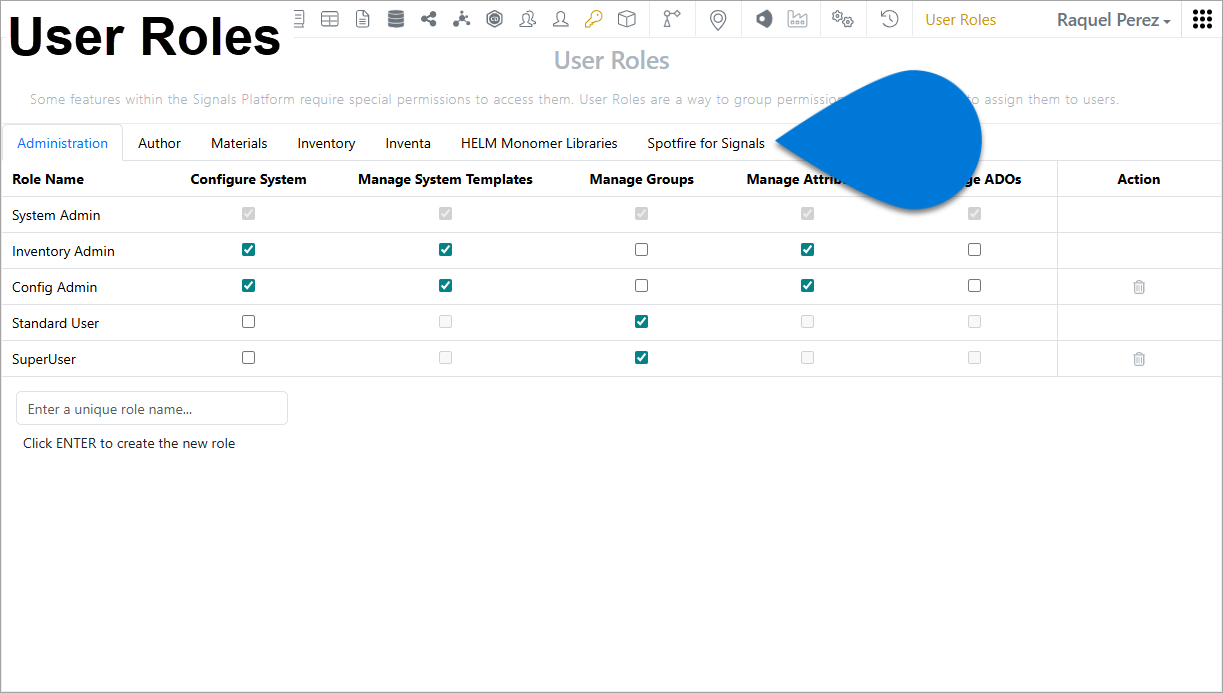Switch to the Materials tab
The width and height of the screenshot is (1223, 693).
click(x=239, y=143)
